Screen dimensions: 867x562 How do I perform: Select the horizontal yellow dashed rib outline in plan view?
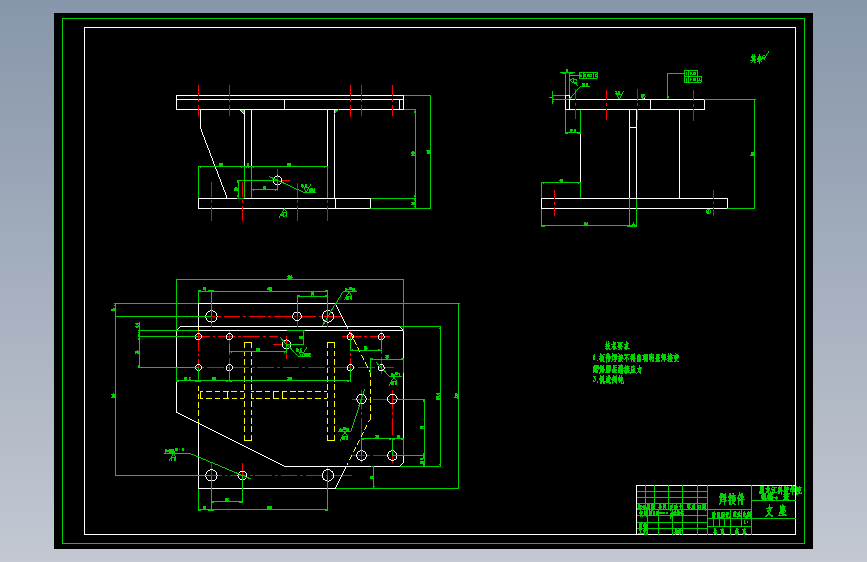(x=264, y=395)
